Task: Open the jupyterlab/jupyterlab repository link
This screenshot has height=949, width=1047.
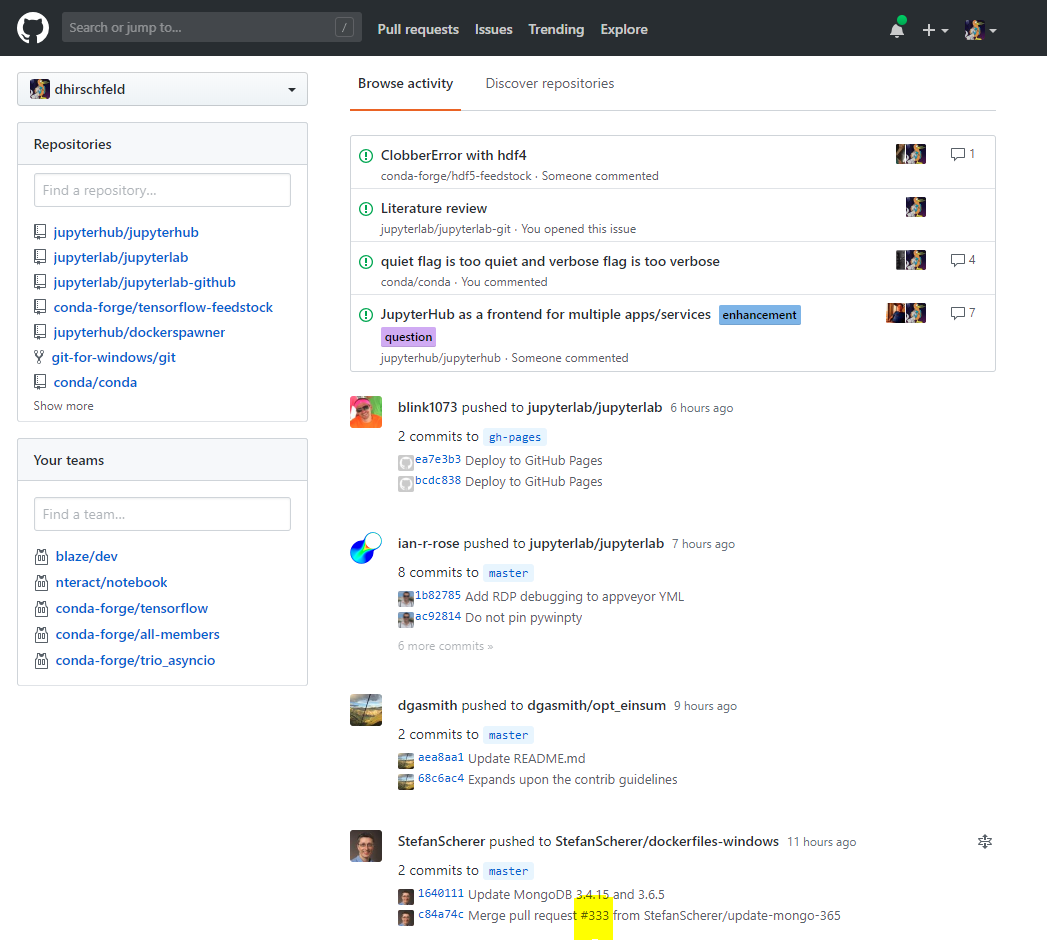Action: click(x=121, y=257)
